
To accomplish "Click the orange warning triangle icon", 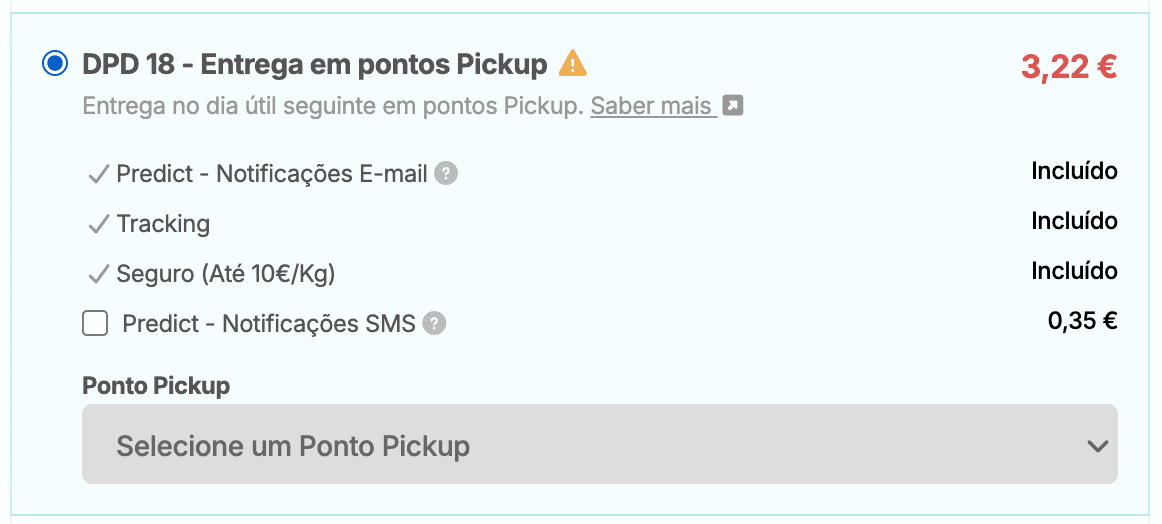I will [x=572, y=64].
